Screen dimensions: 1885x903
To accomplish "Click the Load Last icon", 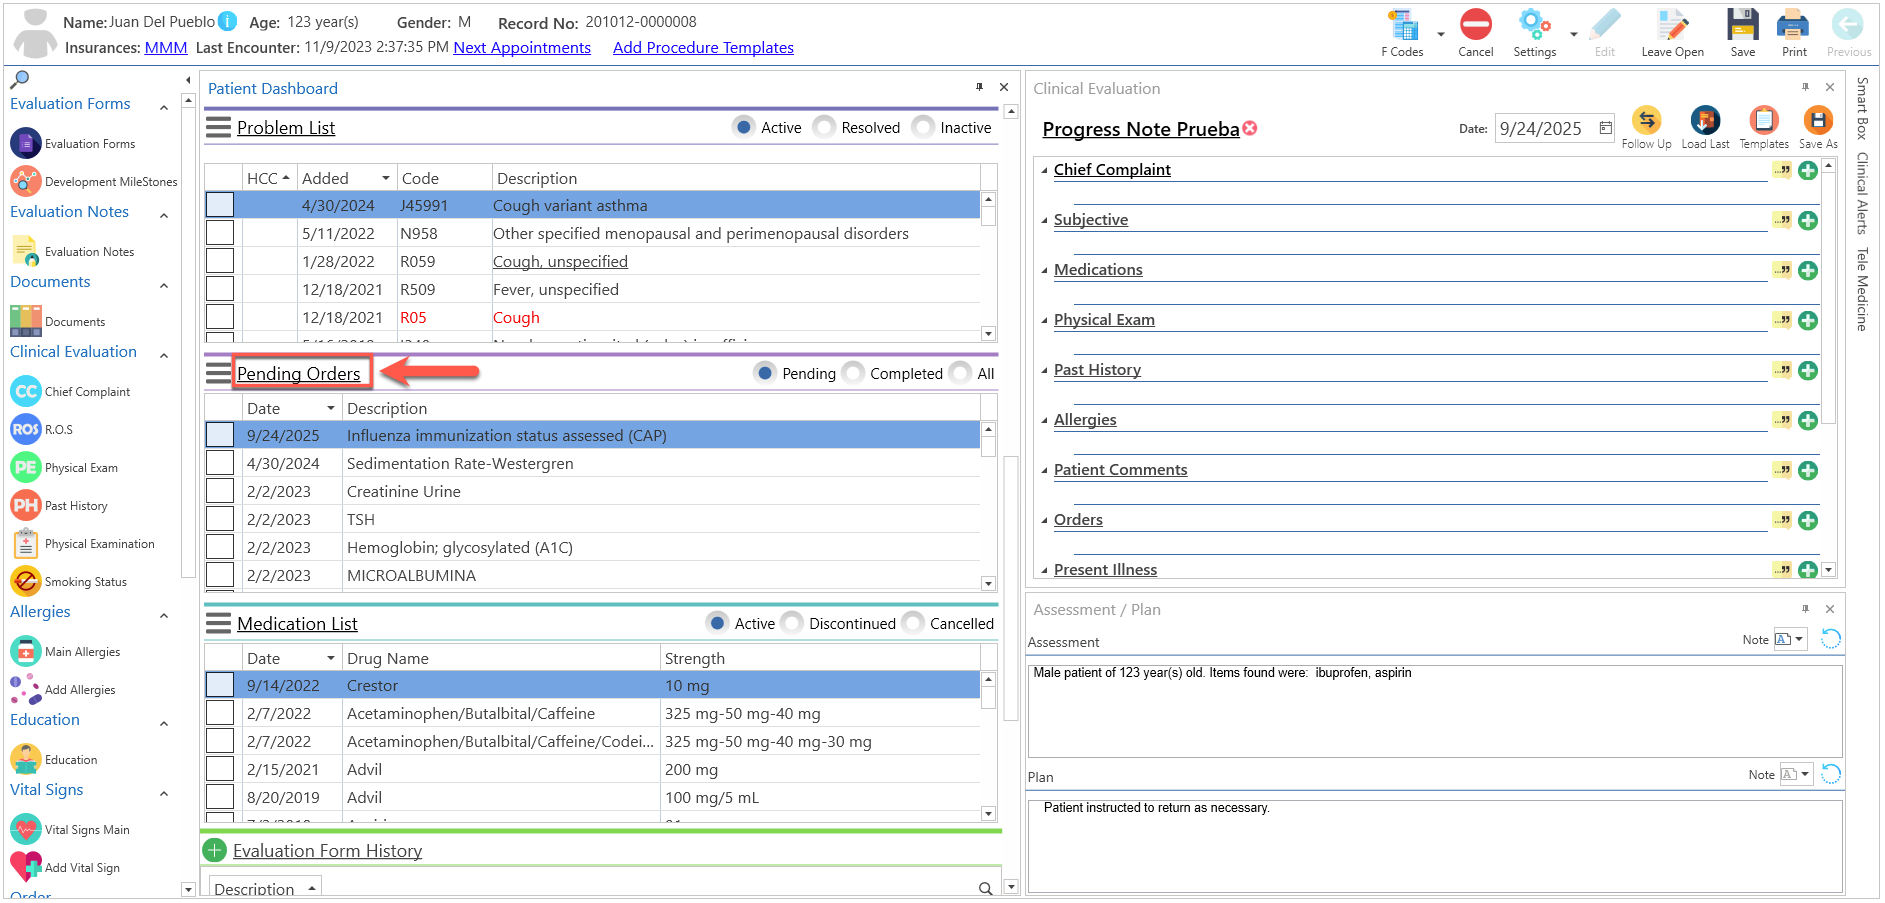I will pyautogui.click(x=1705, y=121).
